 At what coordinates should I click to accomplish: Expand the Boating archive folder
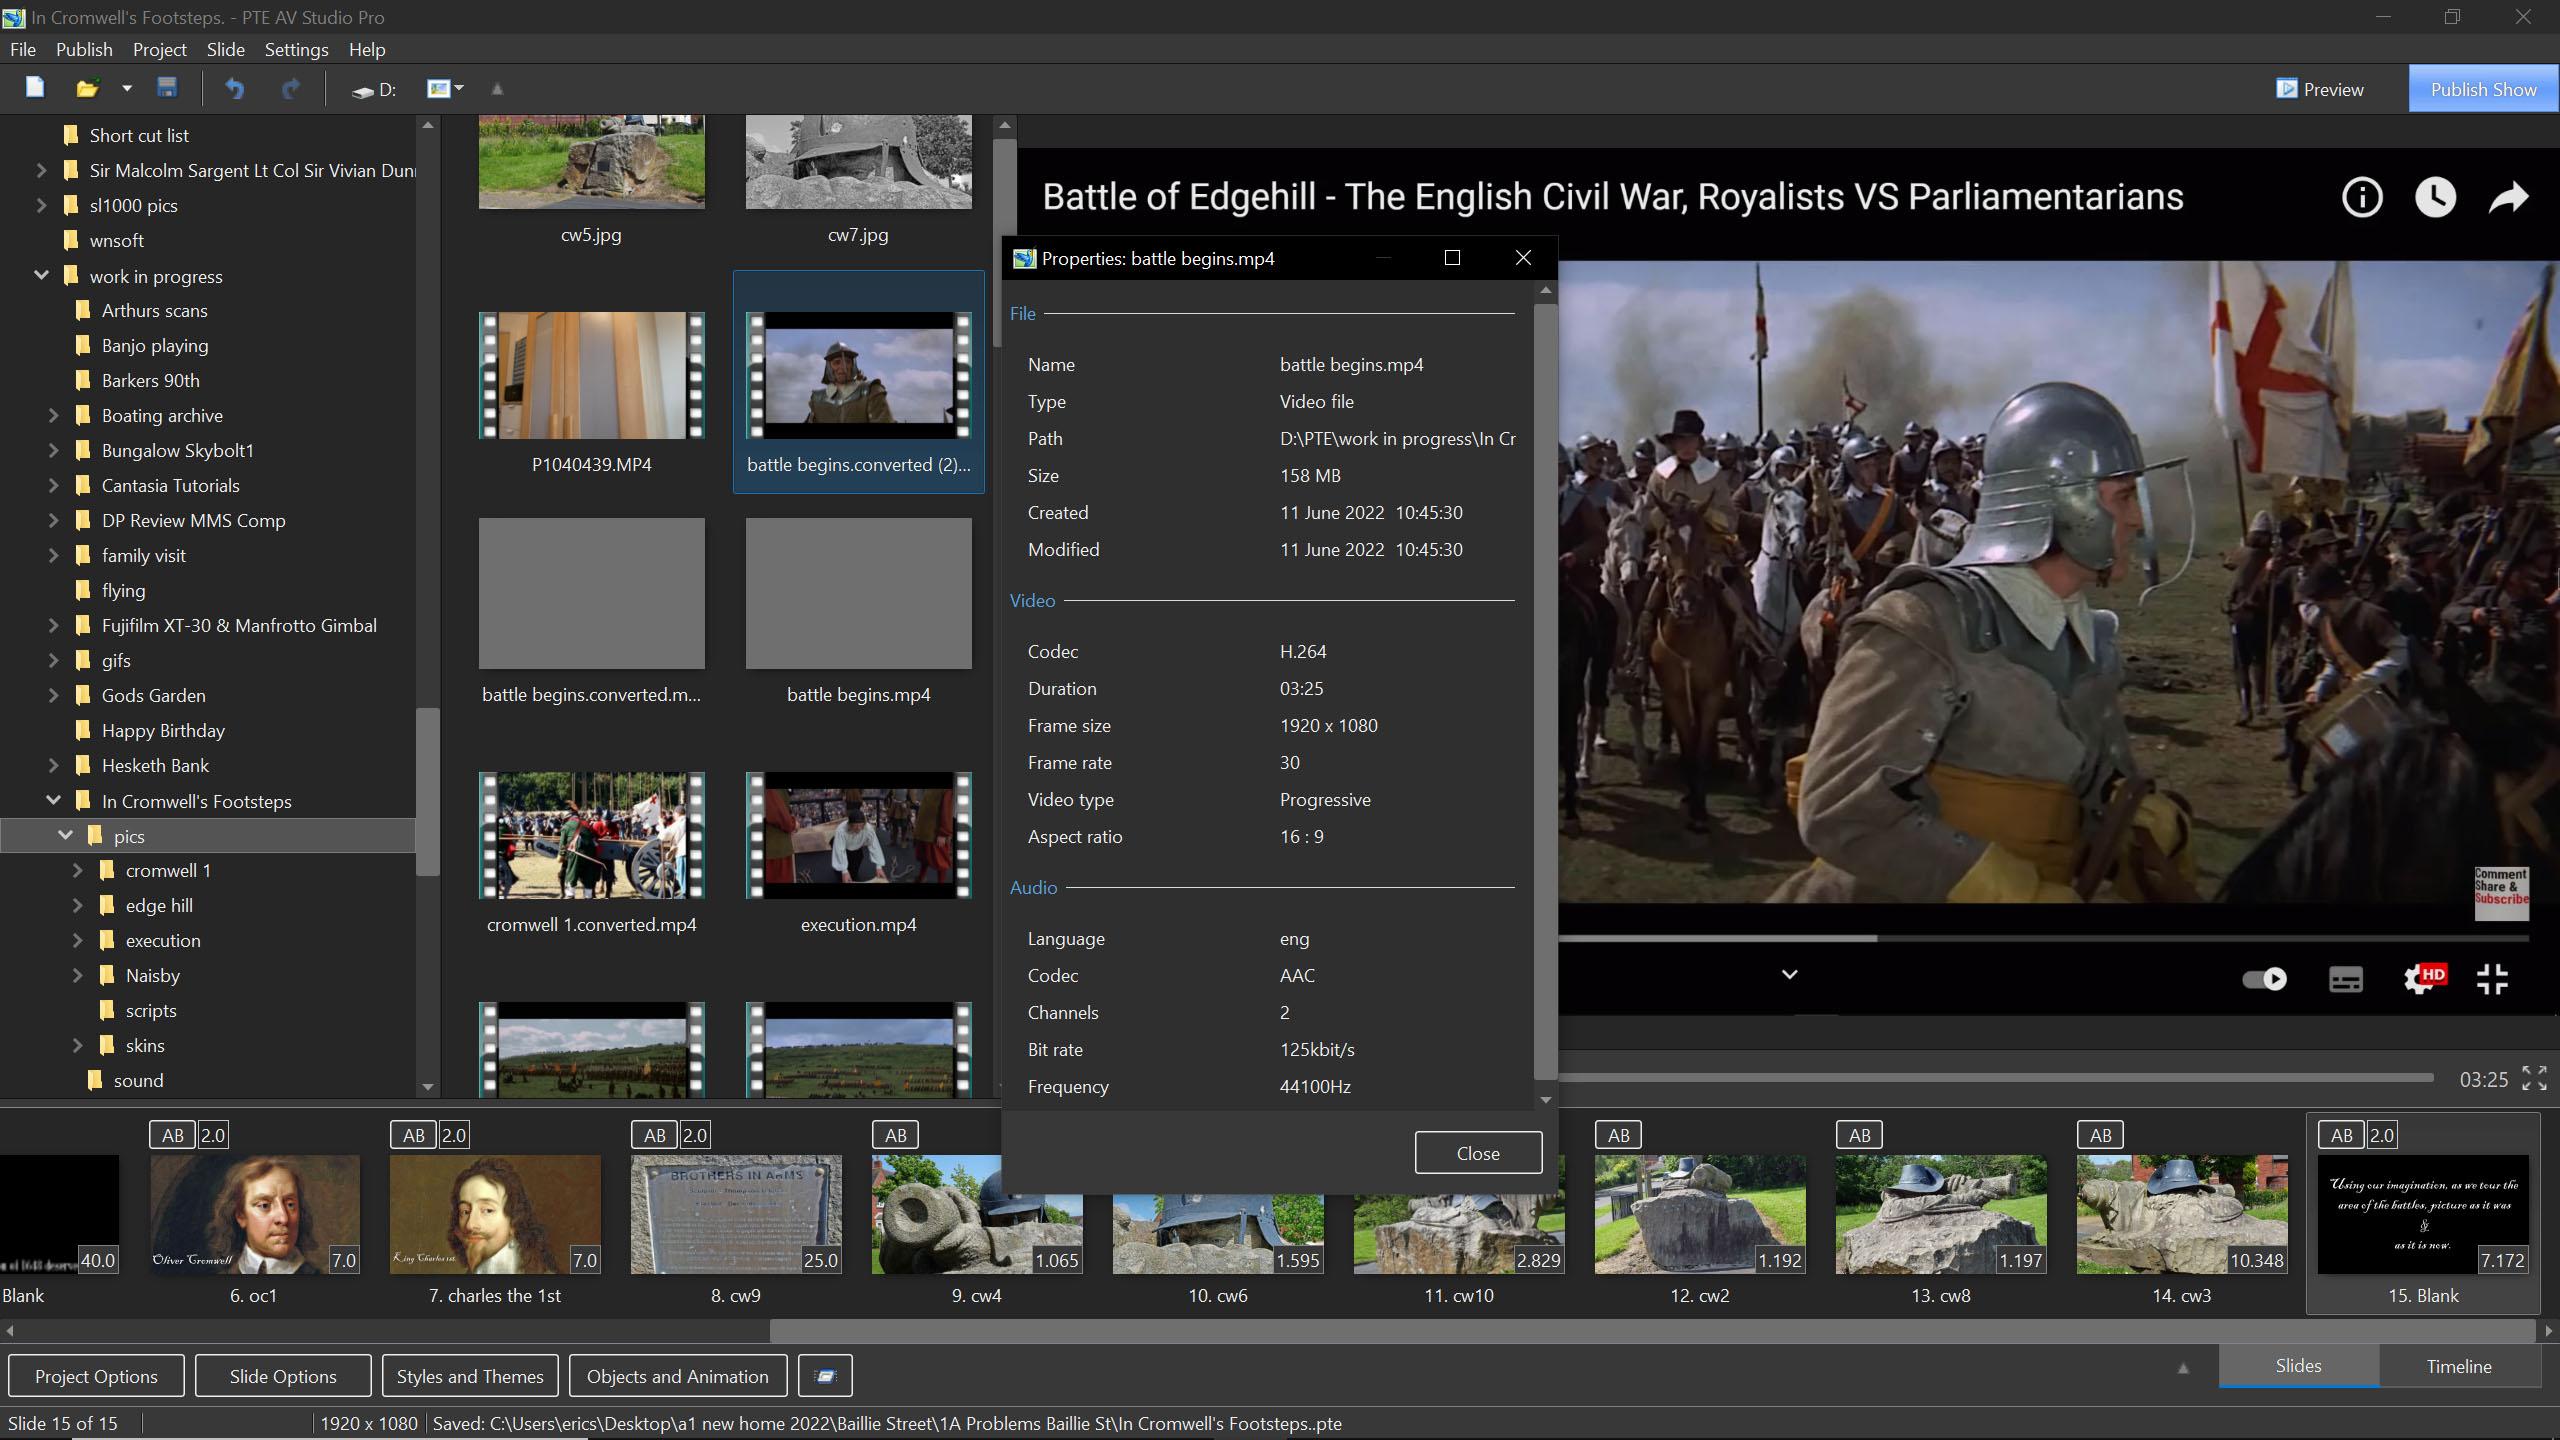click(x=54, y=415)
